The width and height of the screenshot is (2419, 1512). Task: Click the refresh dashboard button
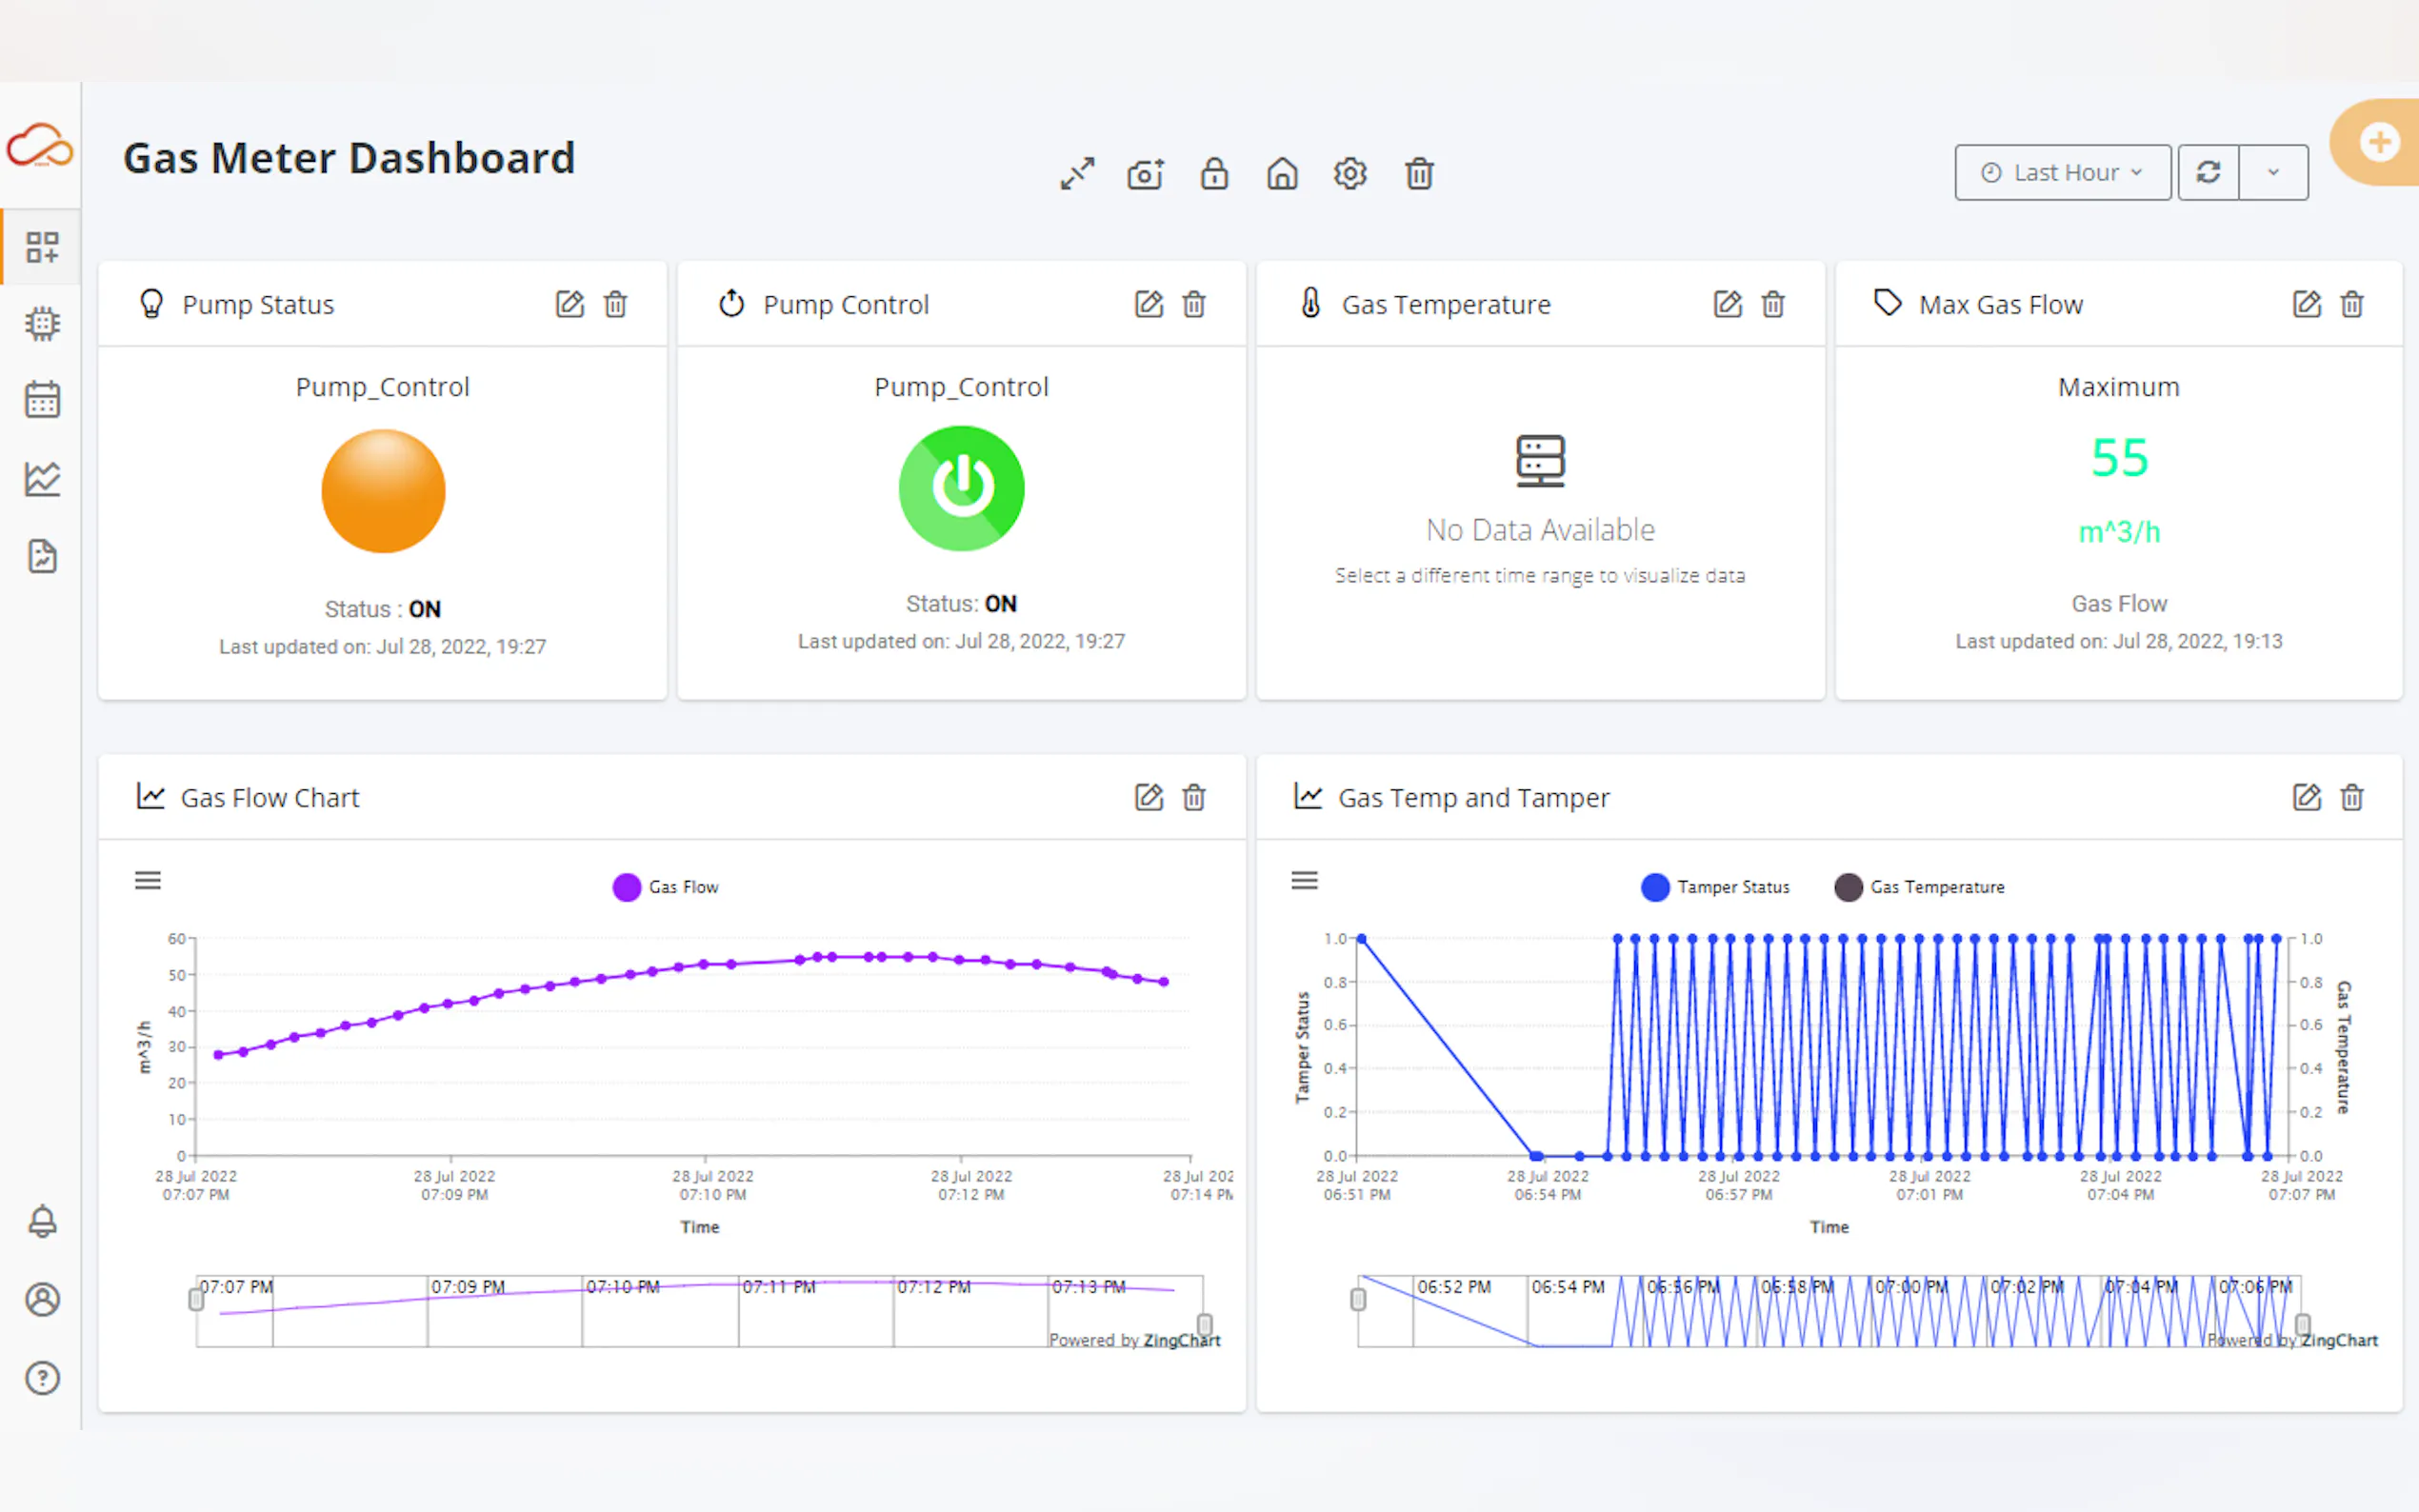(2208, 173)
